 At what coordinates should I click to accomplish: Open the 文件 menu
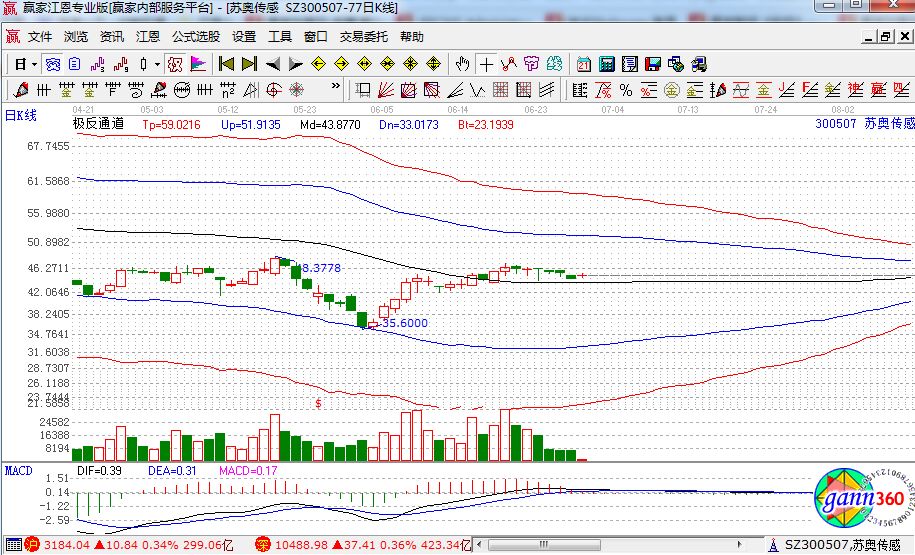click(x=40, y=37)
